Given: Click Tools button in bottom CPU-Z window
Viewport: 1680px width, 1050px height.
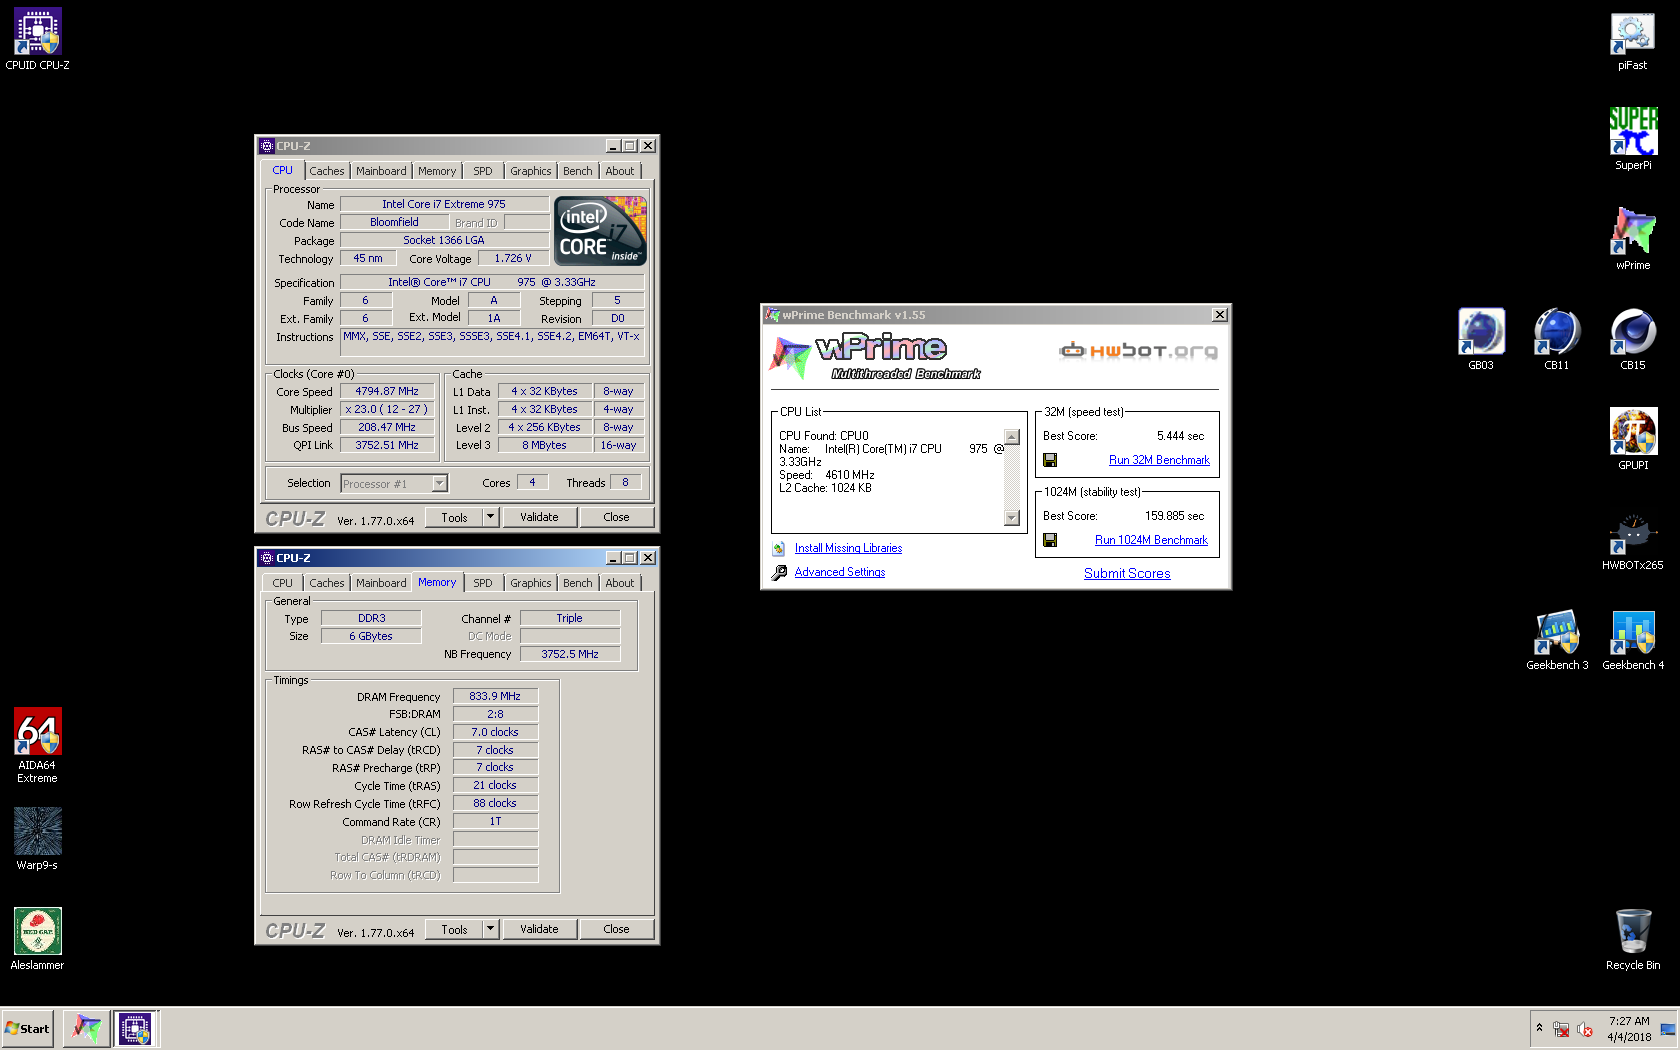Looking at the screenshot, I should click(454, 929).
